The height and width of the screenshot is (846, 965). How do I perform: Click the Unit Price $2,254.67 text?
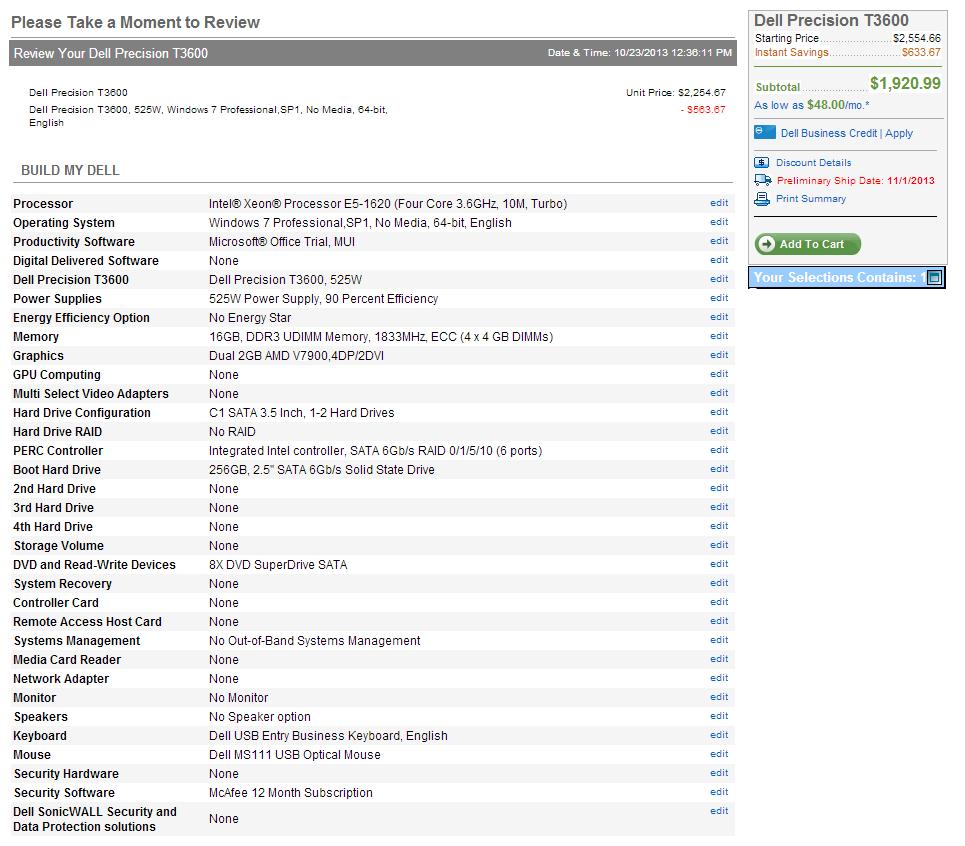[676, 93]
